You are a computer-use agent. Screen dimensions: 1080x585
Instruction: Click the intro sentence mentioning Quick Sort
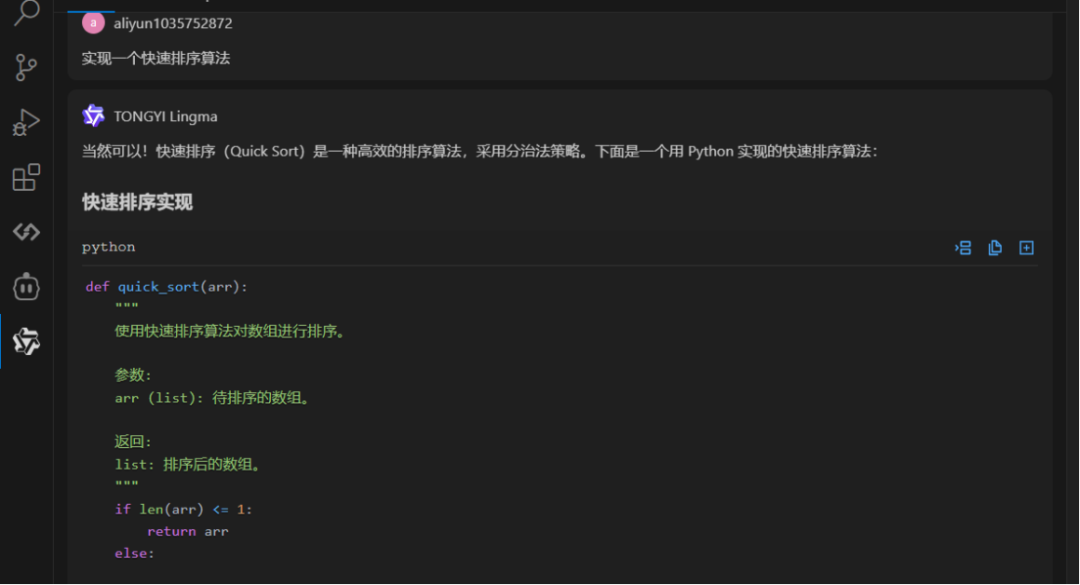pos(479,152)
